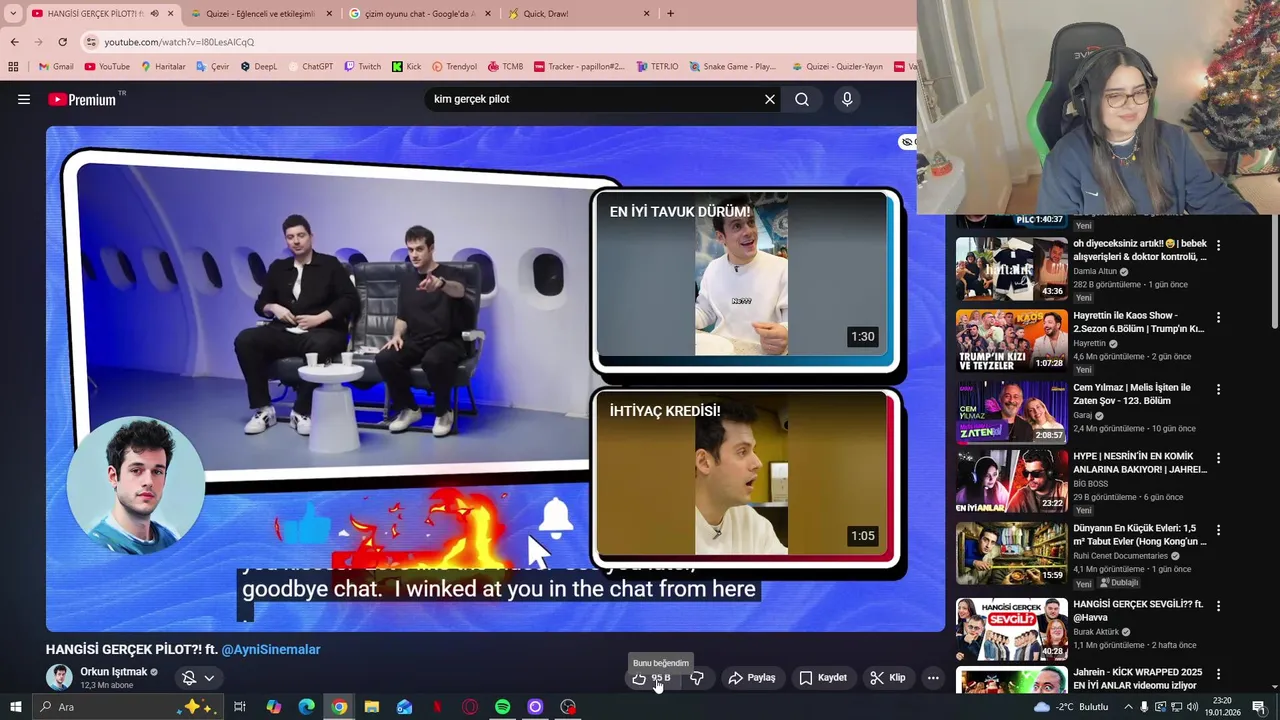
Task: Click Paylaş share button
Action: [x=752, y=678]
